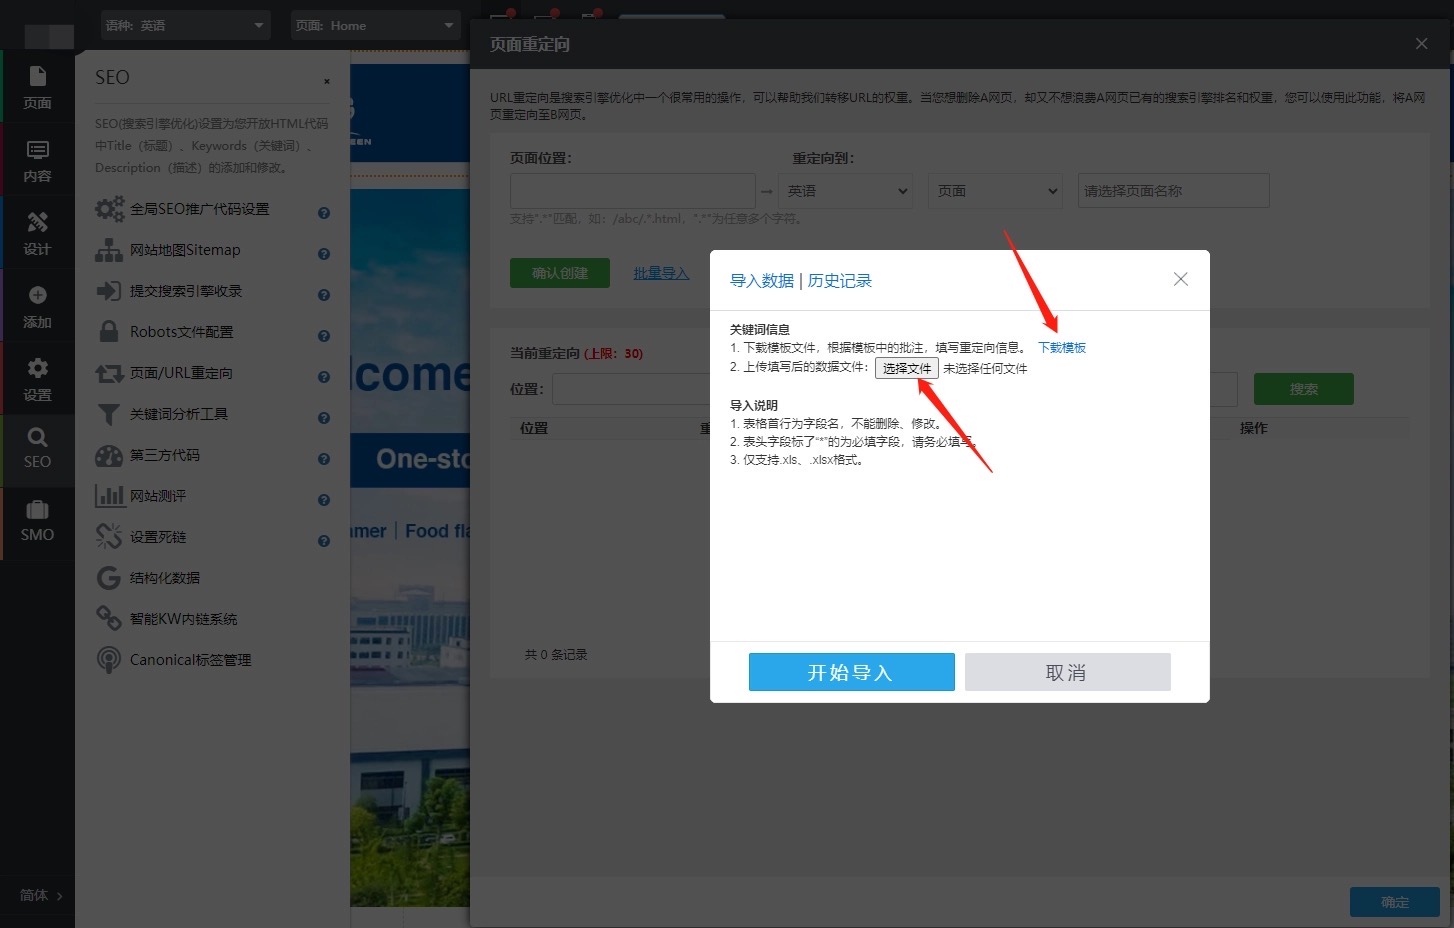The height and width of the screenshot is (928, 1454).
Task: Select 关键词分析工具 in SEO menu
Action: pos(178,414)
